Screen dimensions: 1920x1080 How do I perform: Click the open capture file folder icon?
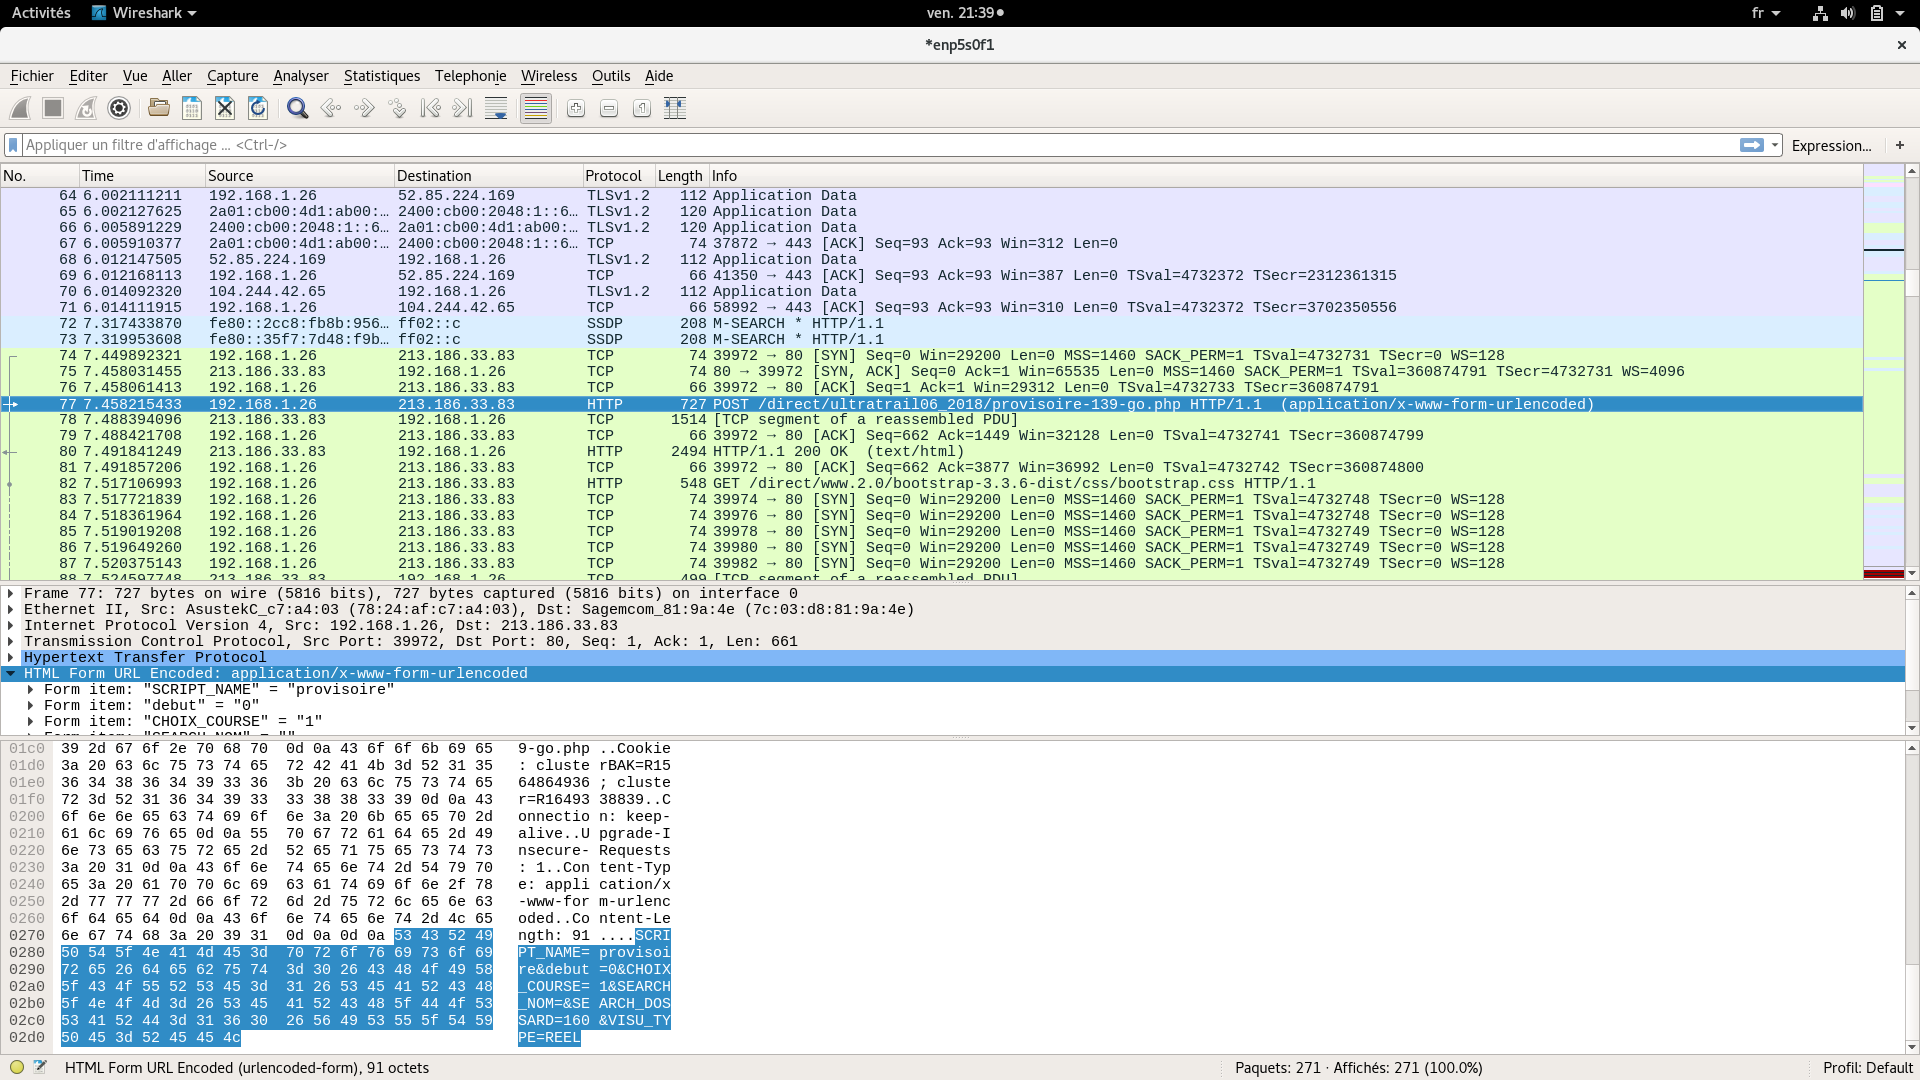click(x=158, y=108)
